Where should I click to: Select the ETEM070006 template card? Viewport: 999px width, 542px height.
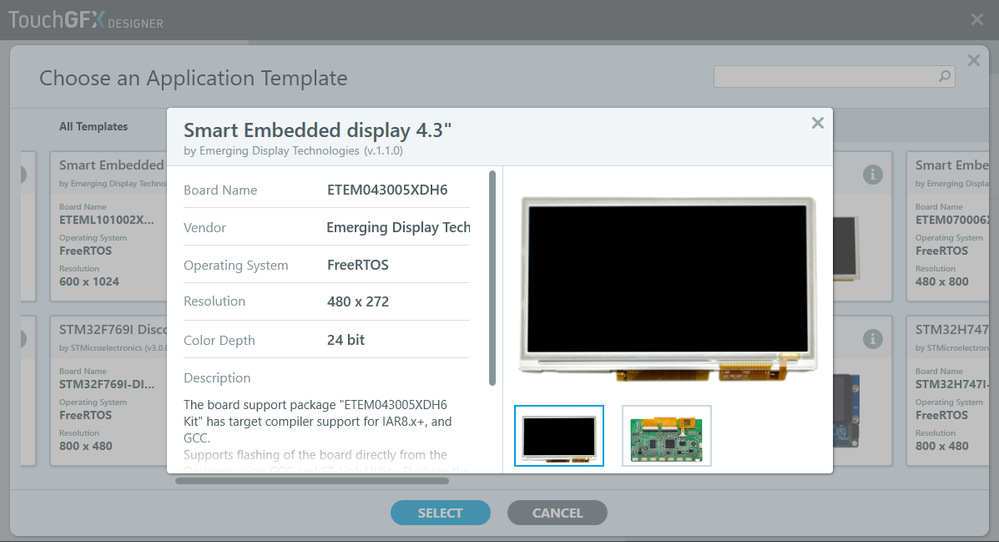pyautogui.click(x=948, y=226)
